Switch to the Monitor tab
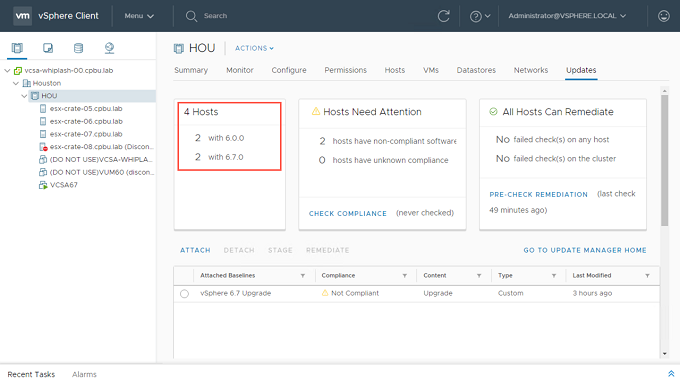The image size is (680, 382). tap(240, 70)
